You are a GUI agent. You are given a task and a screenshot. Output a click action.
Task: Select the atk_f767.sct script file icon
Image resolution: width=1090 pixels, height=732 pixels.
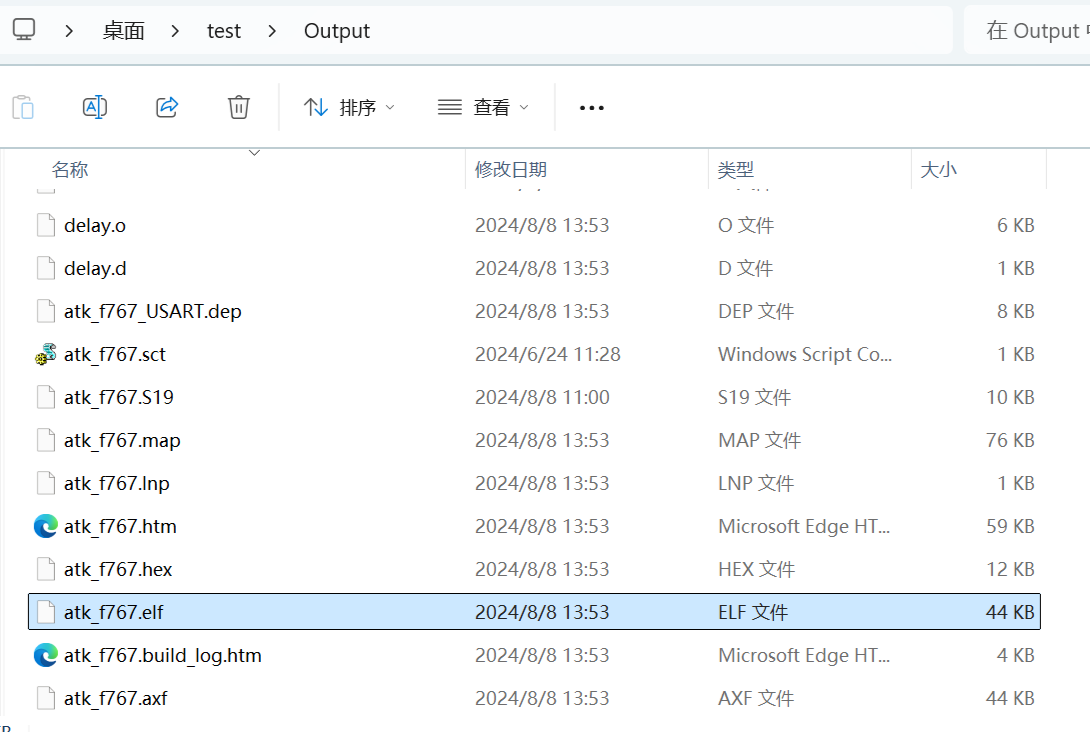[x=45, y=354]
